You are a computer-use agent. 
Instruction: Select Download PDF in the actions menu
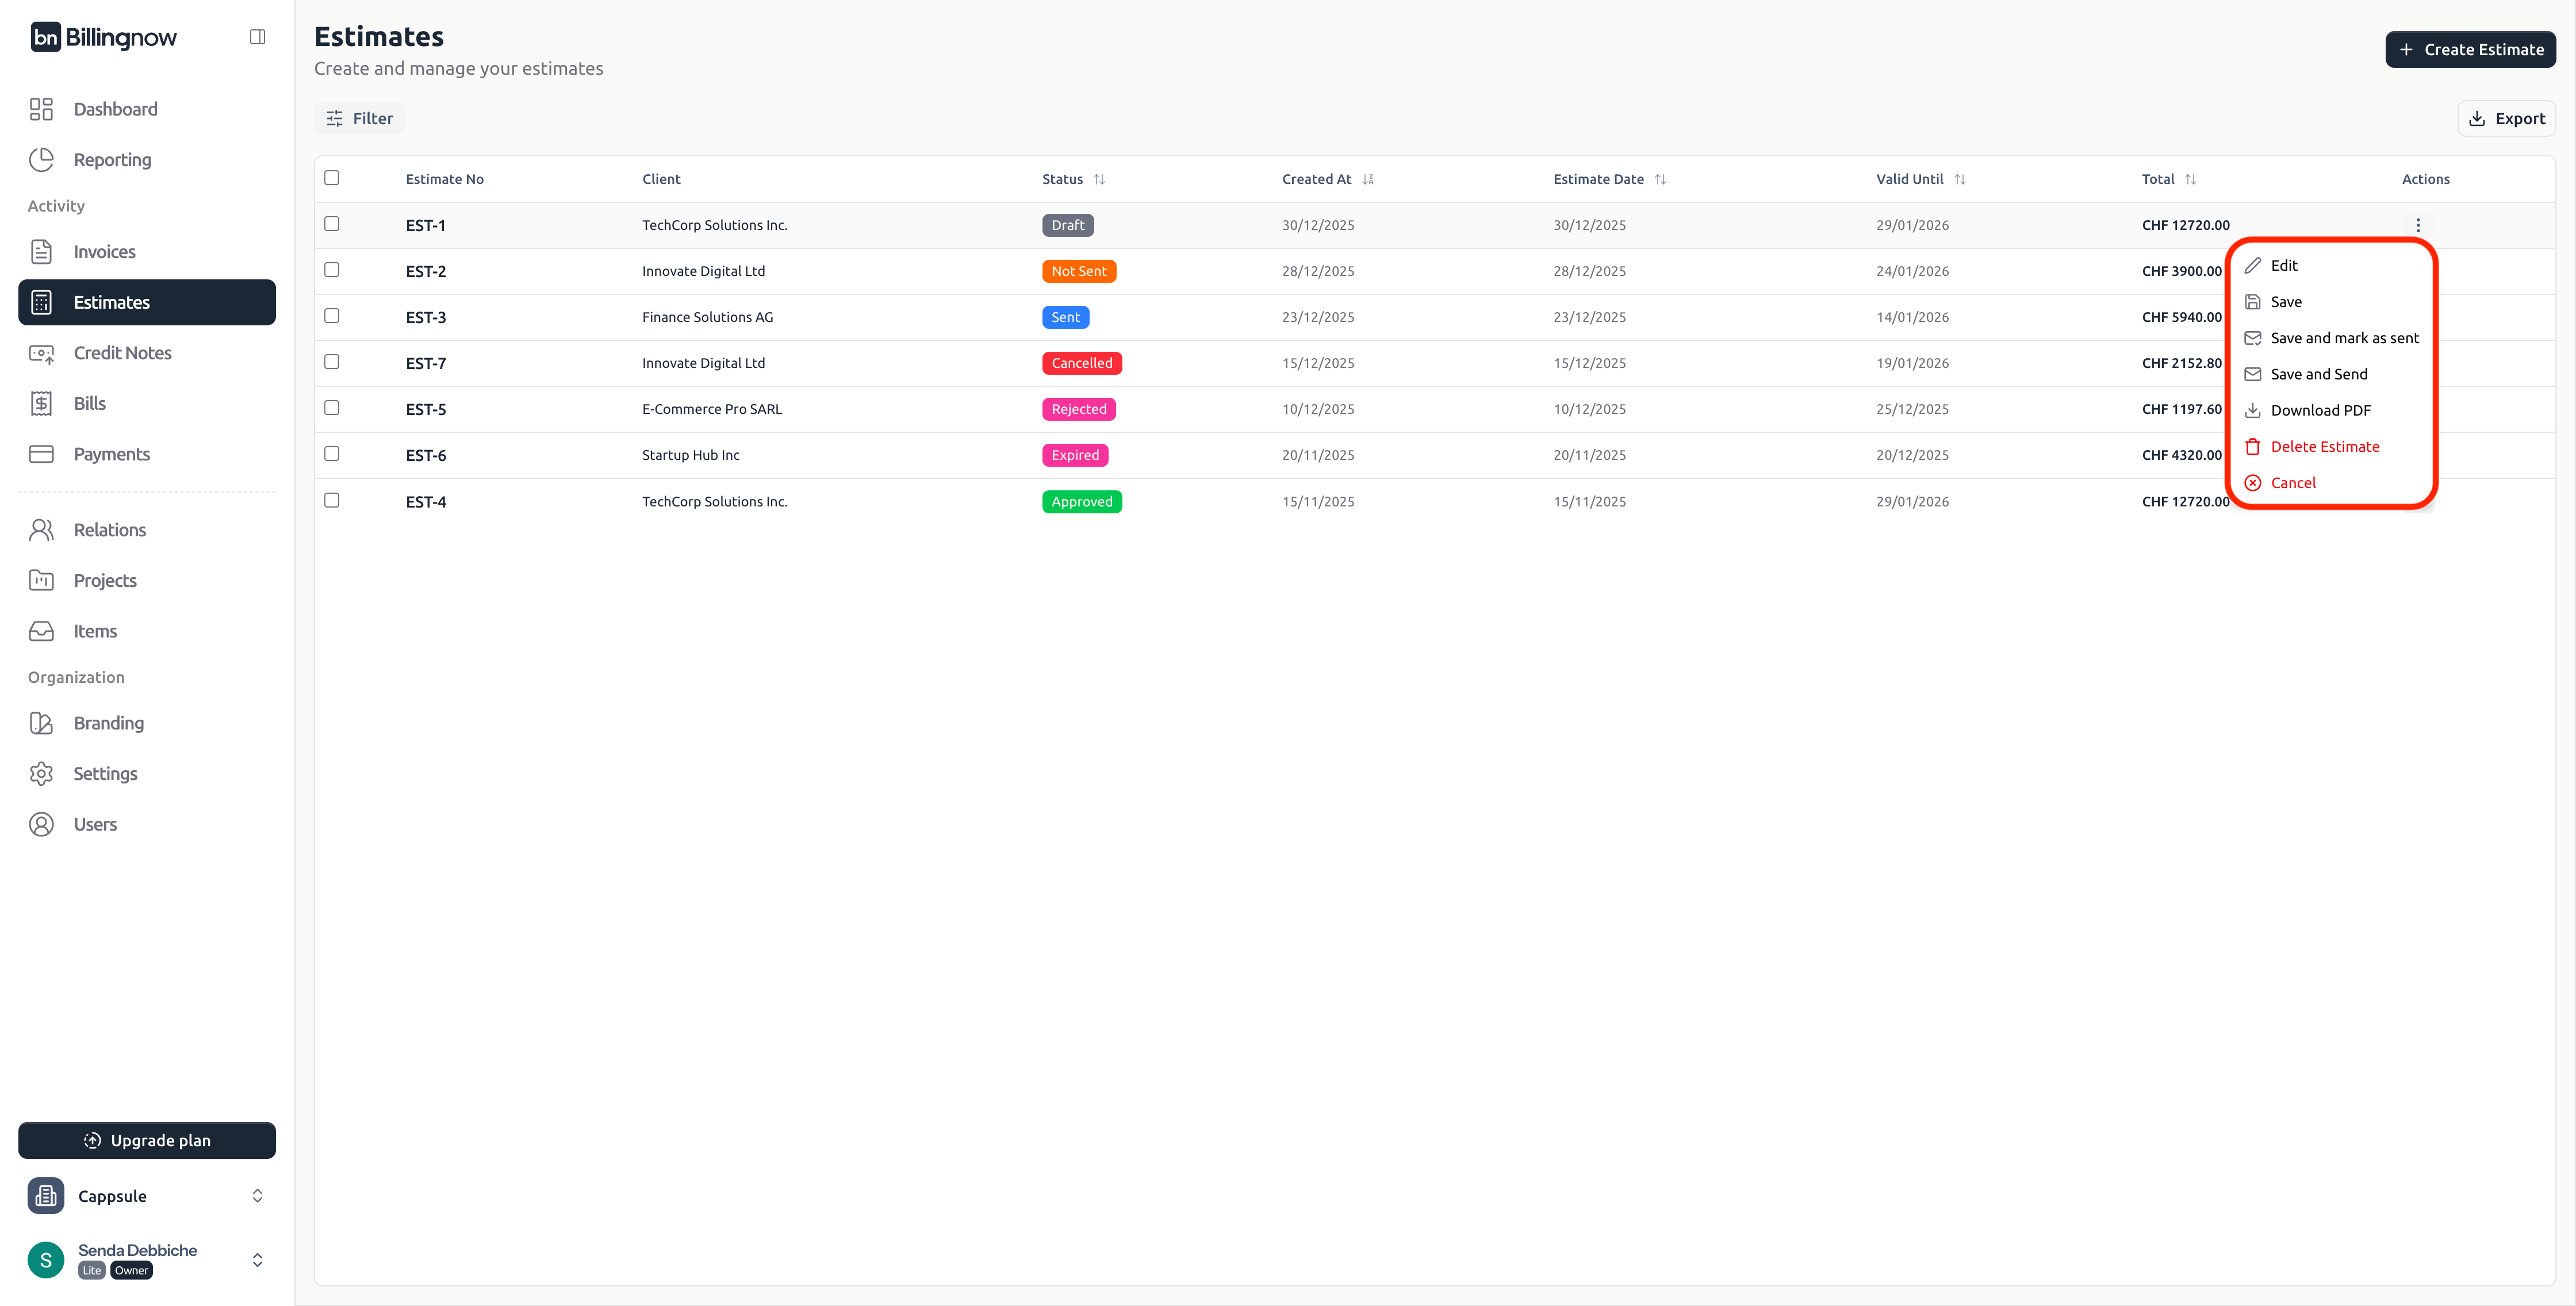2321,410
